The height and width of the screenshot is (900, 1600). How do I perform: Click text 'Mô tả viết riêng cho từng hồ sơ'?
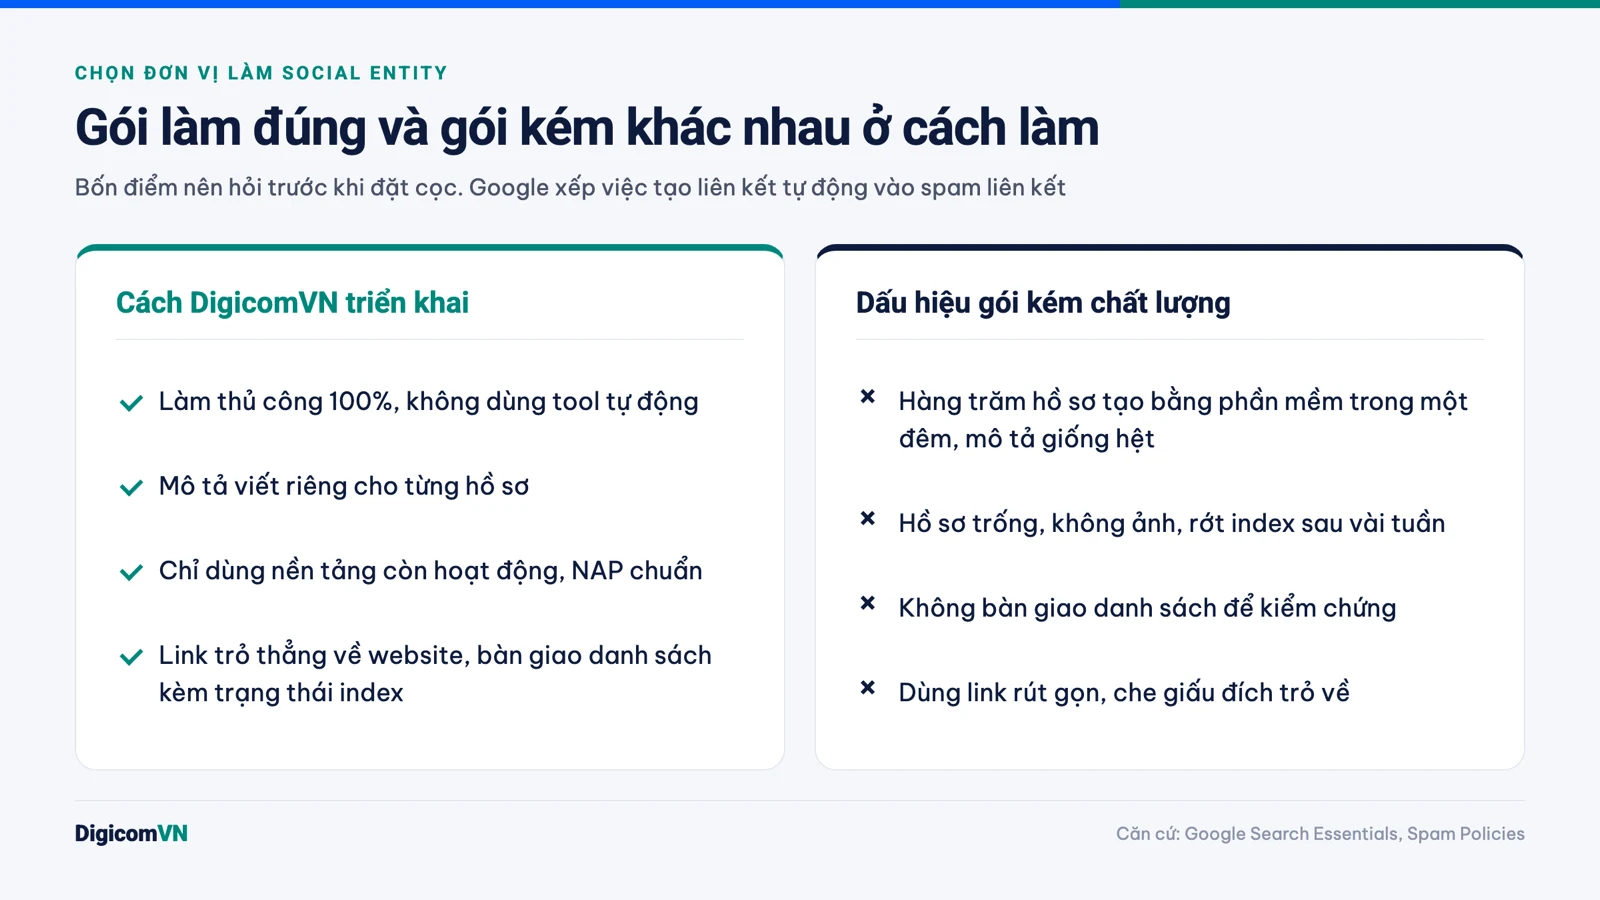344,486
